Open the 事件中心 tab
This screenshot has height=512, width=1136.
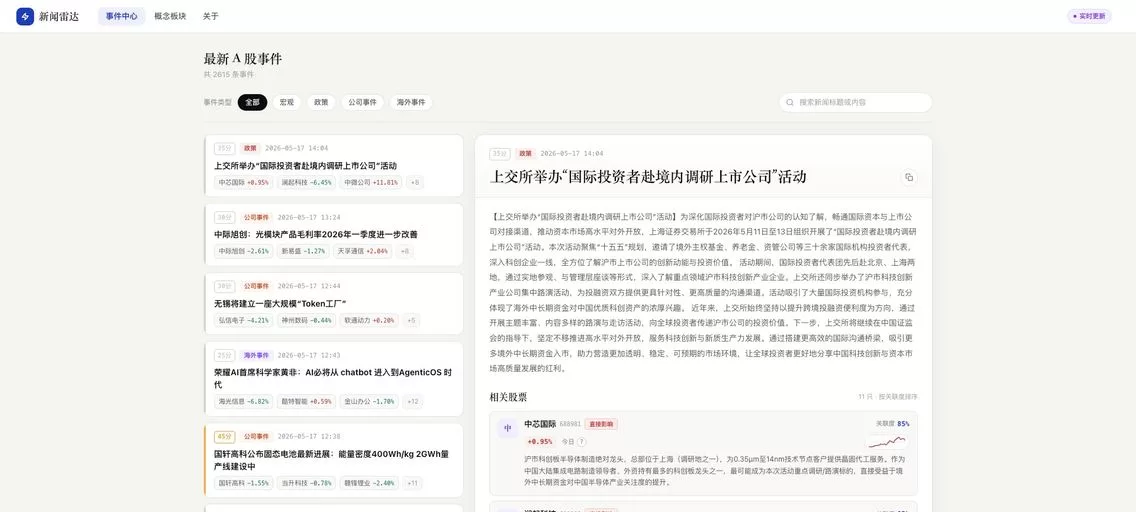pyautogui.click(x=122, y=16)
